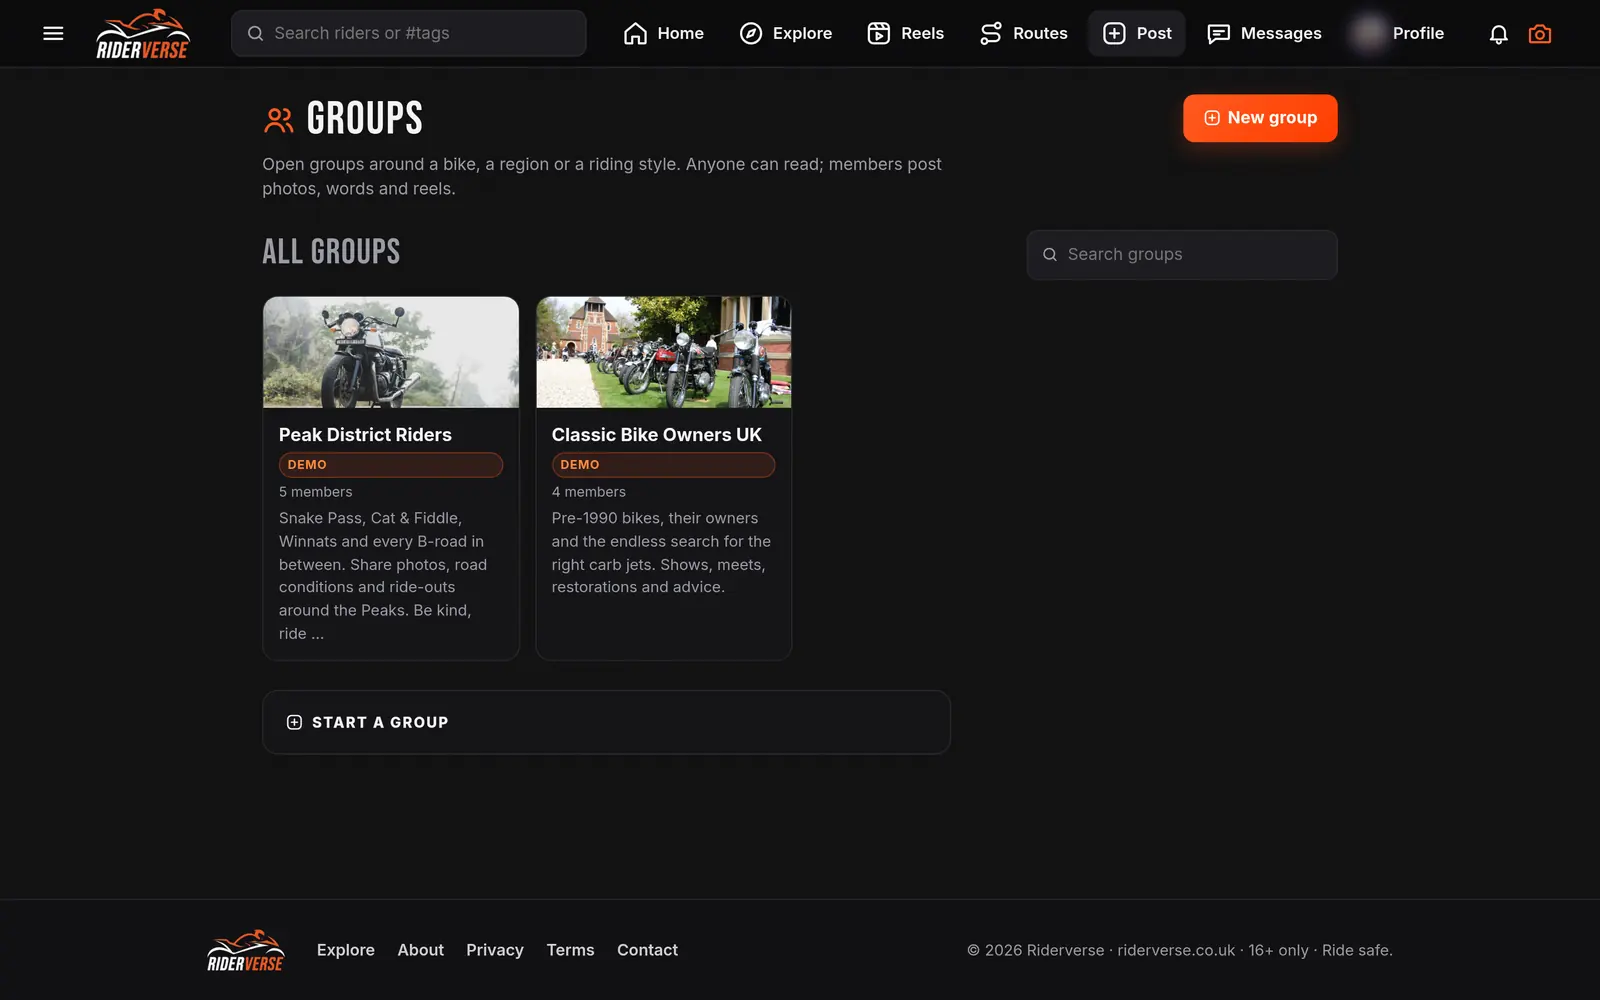1600x1000 pixels.
Task: Open the Contact link
Action: (647, 950)
